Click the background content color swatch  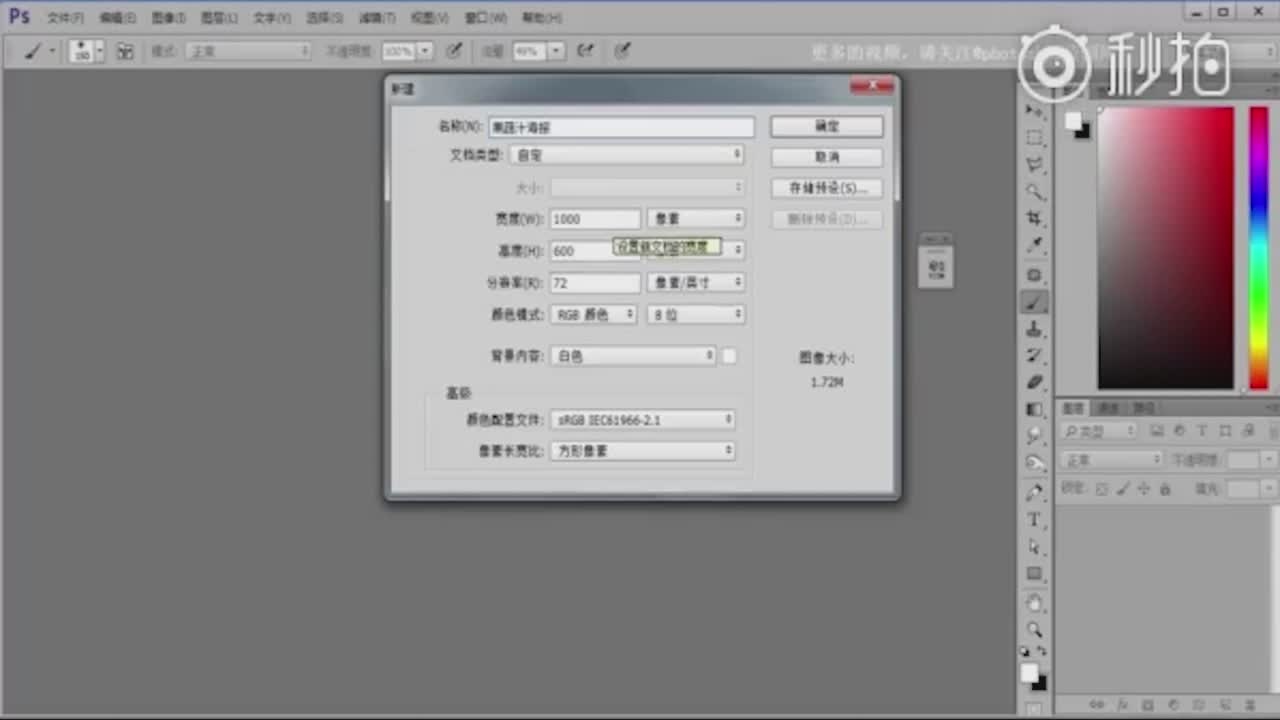pos(729,356)
